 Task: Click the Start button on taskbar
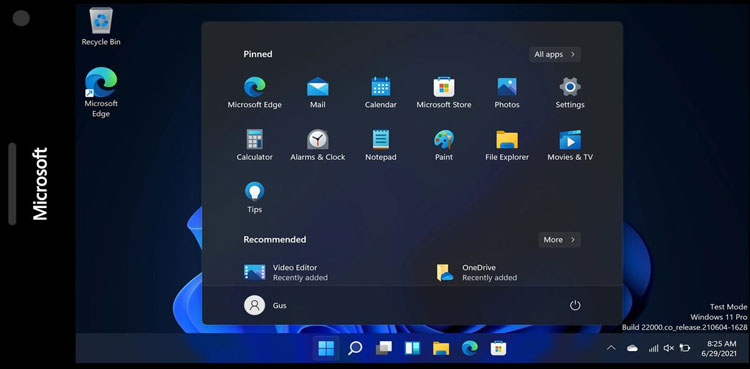point(326,348)
